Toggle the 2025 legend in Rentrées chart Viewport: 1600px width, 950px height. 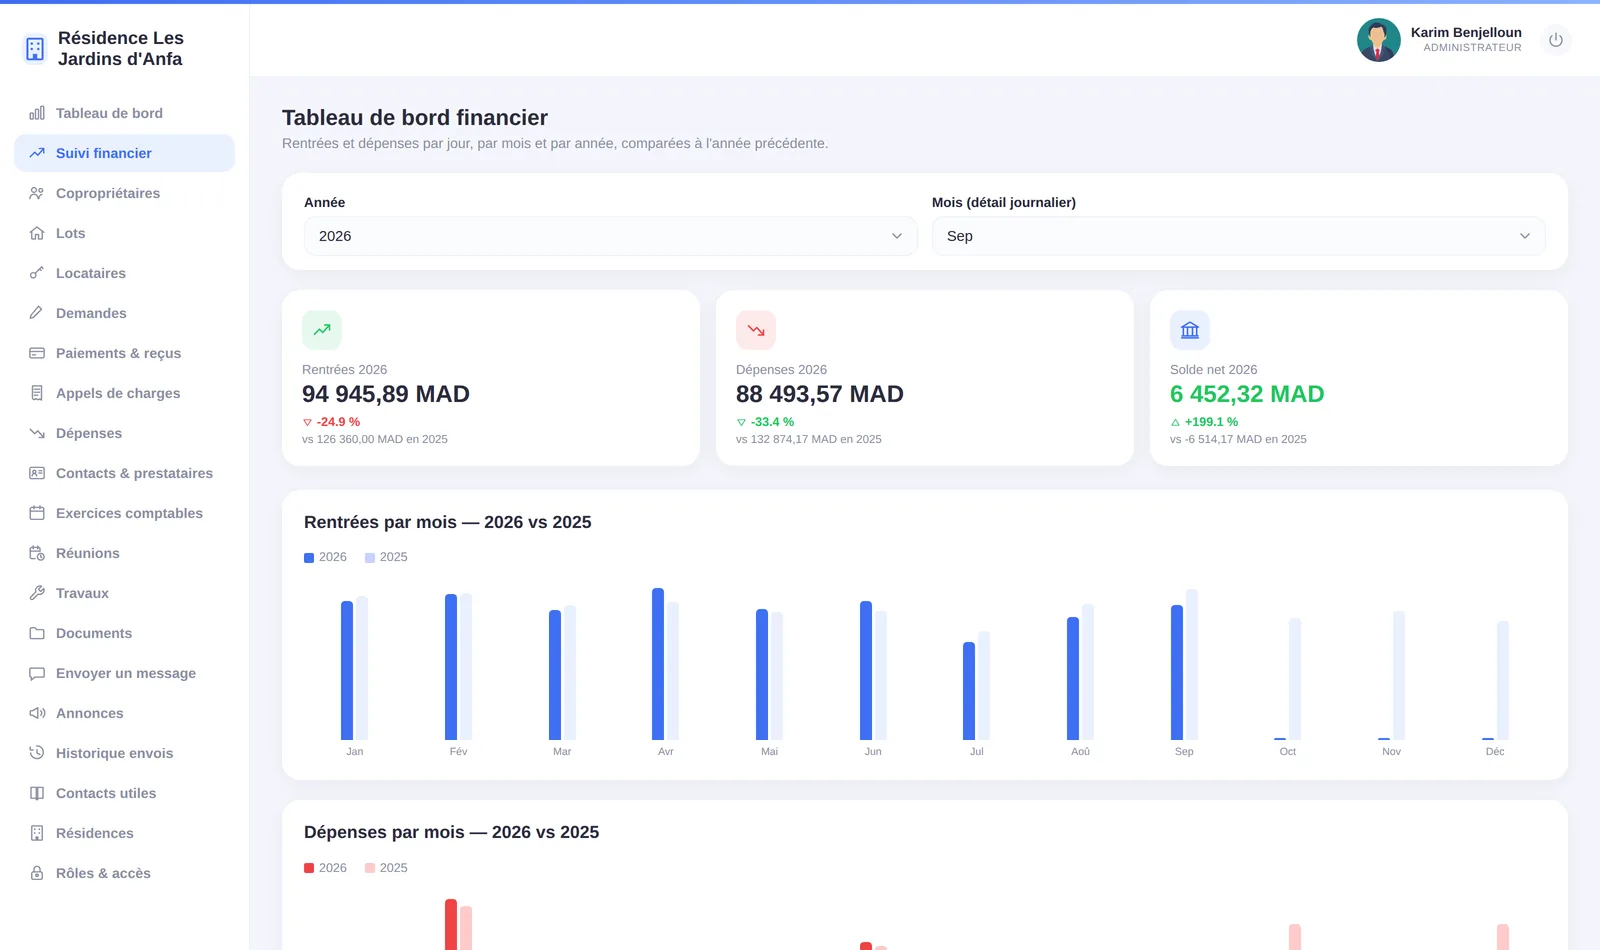(386, 557)
